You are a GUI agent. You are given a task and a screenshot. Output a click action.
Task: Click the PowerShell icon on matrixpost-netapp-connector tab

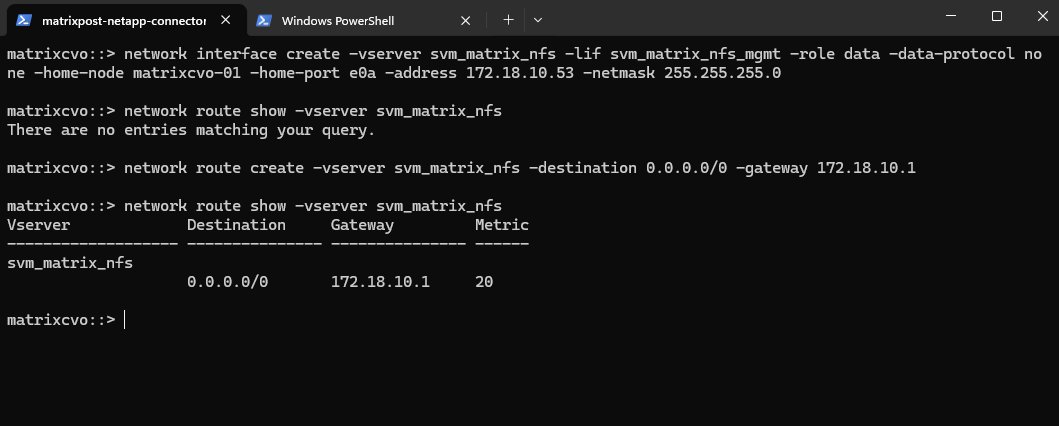pos(23,20)
